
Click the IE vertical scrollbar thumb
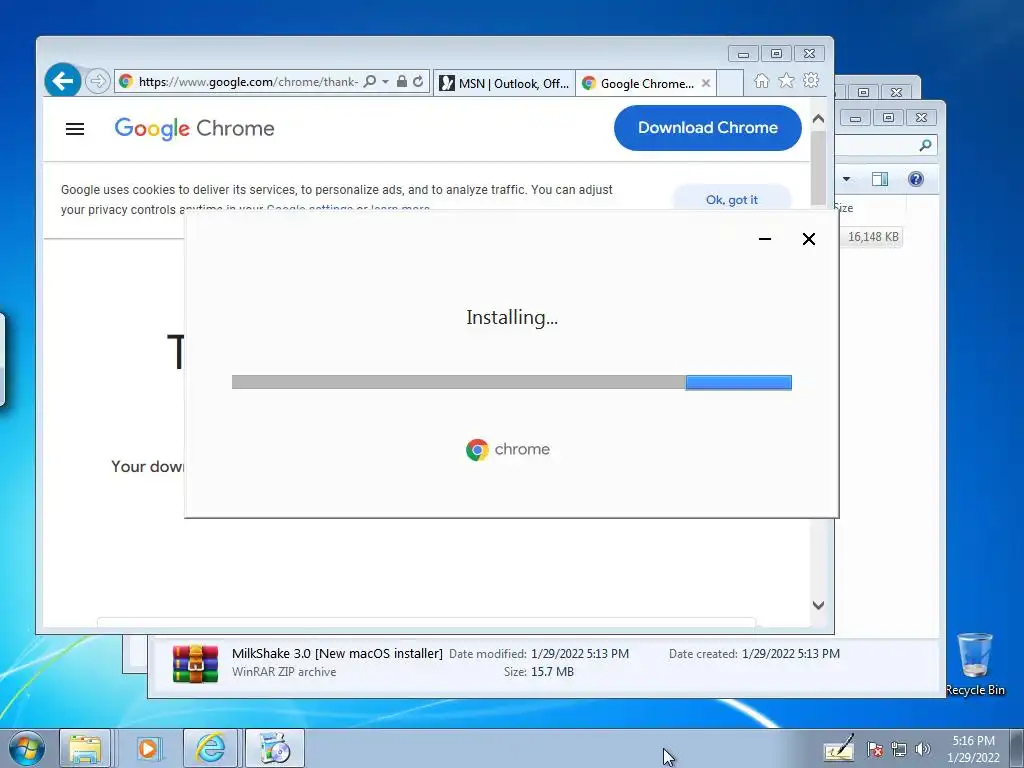point(818,168)
